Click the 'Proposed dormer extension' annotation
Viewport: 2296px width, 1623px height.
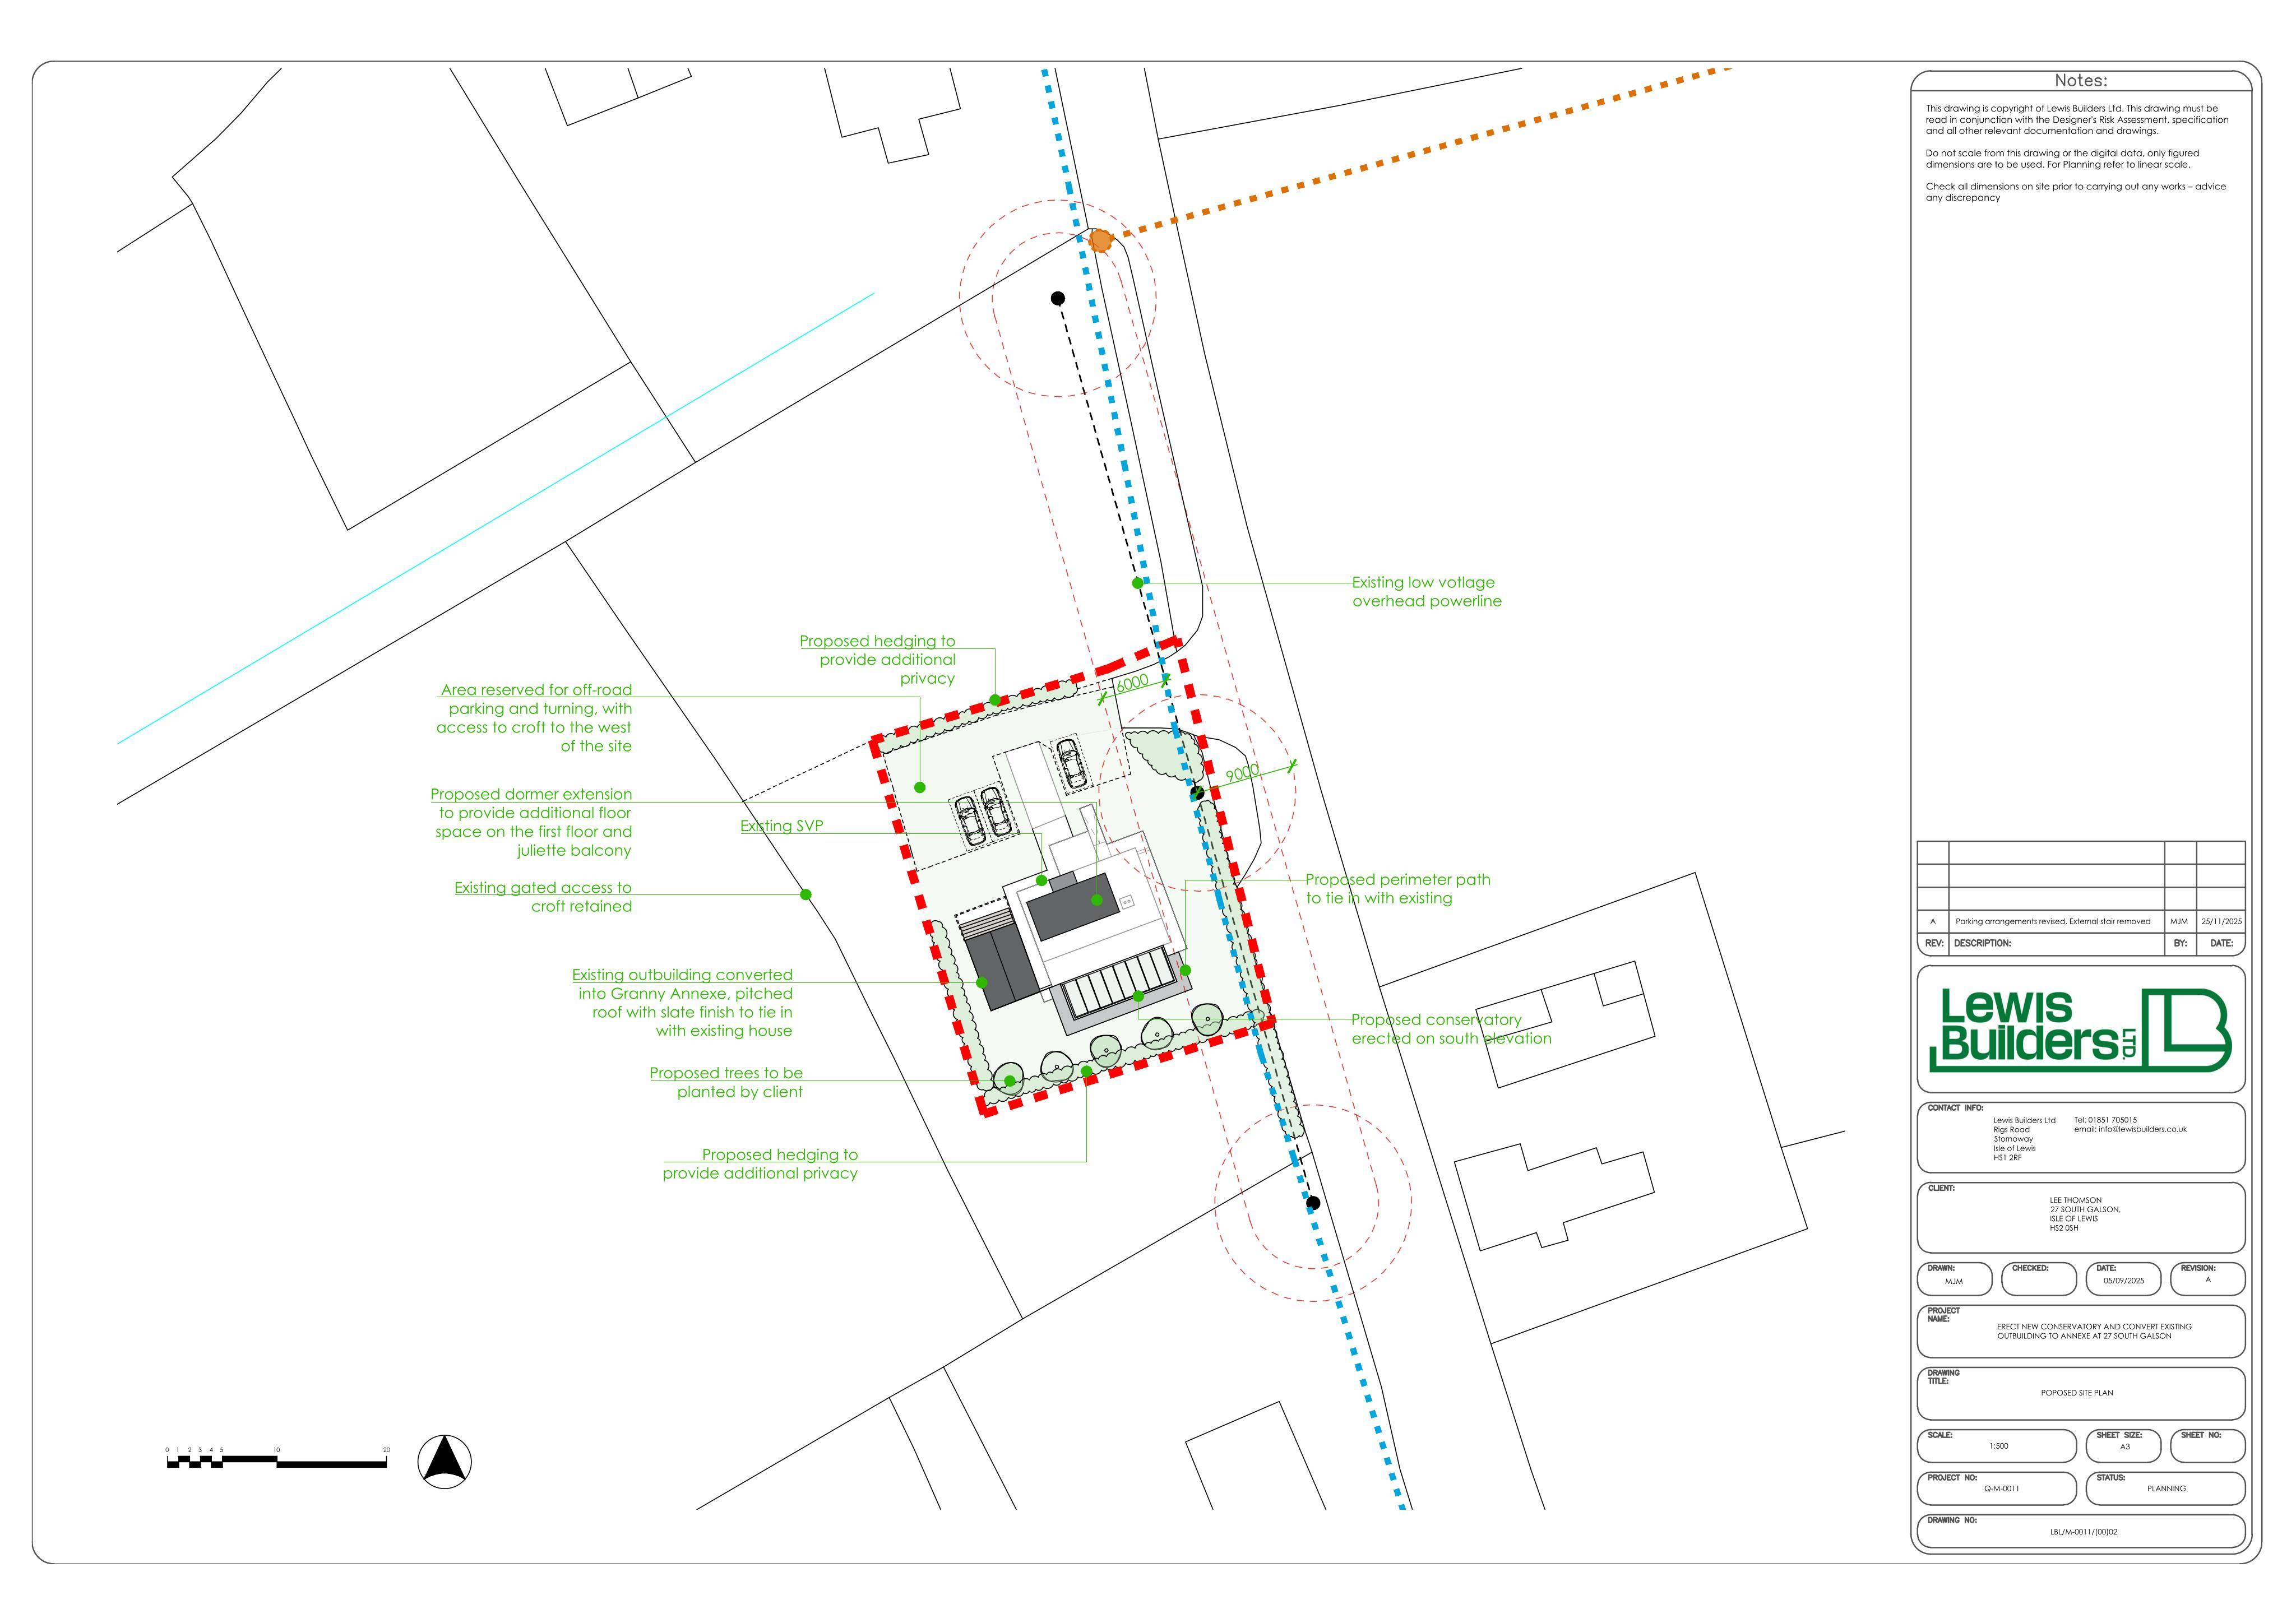pyautogui.click(x=531, y=822)
